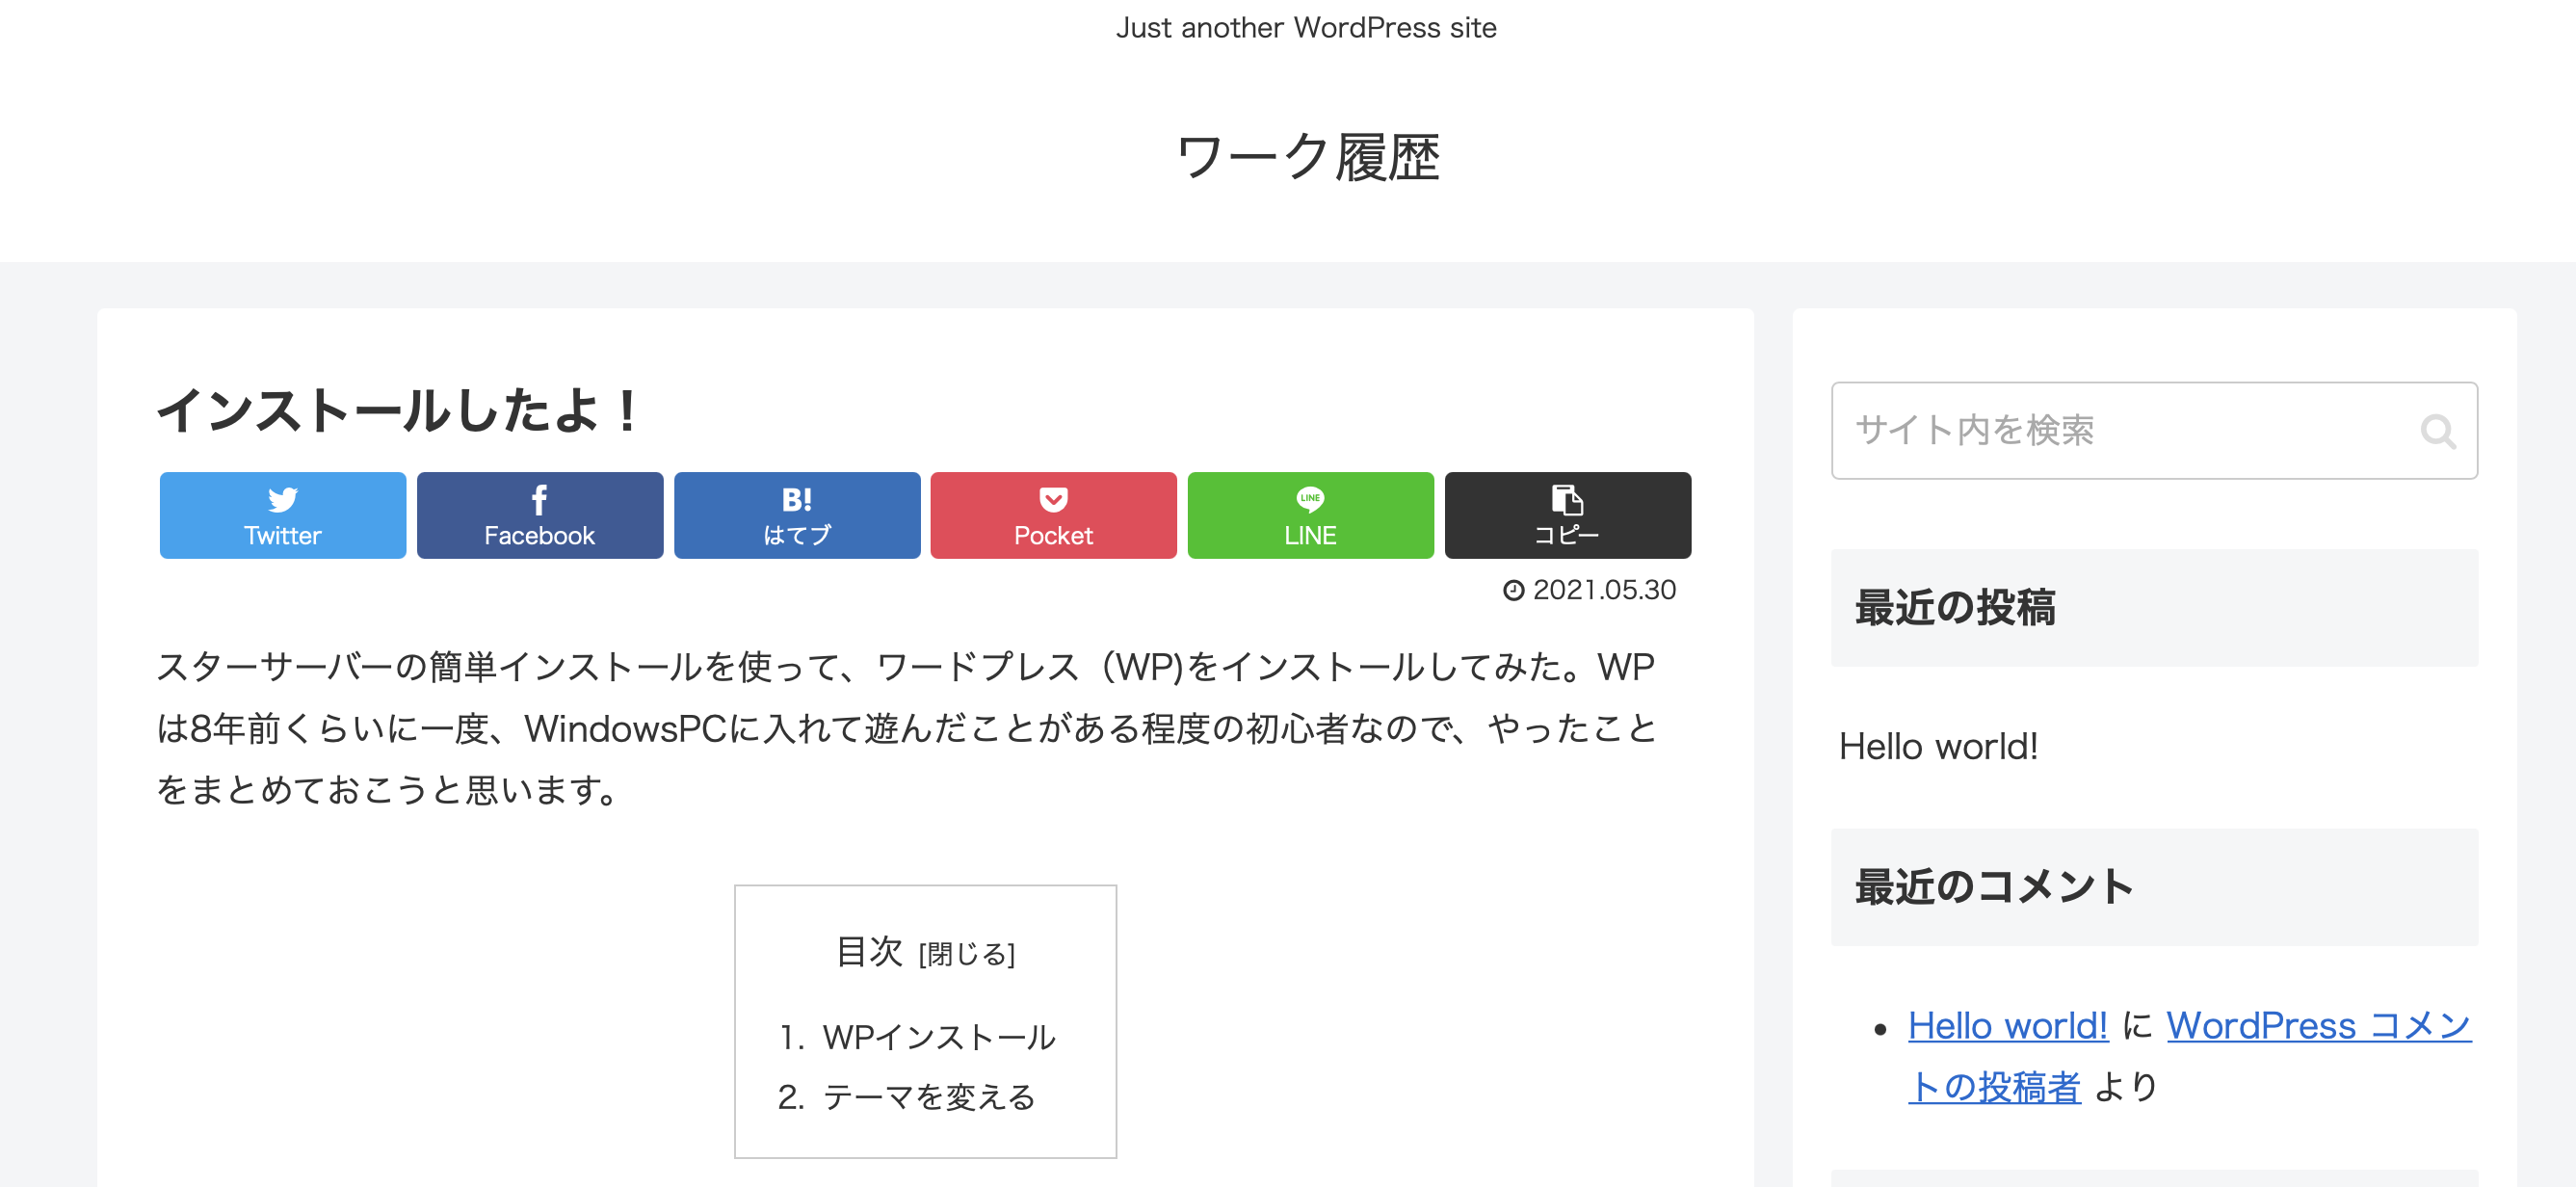Click the Hatena bookmark B! icon

(796, 500)
